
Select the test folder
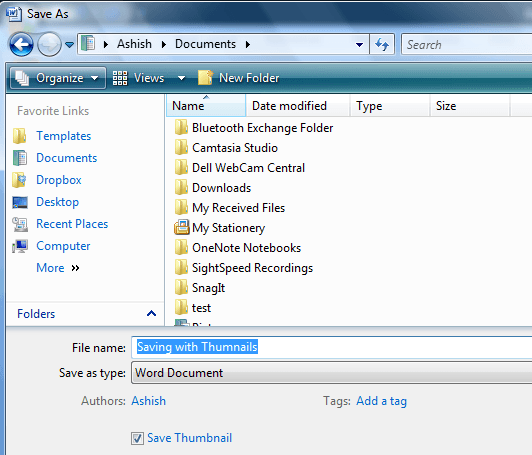(201, 308)
